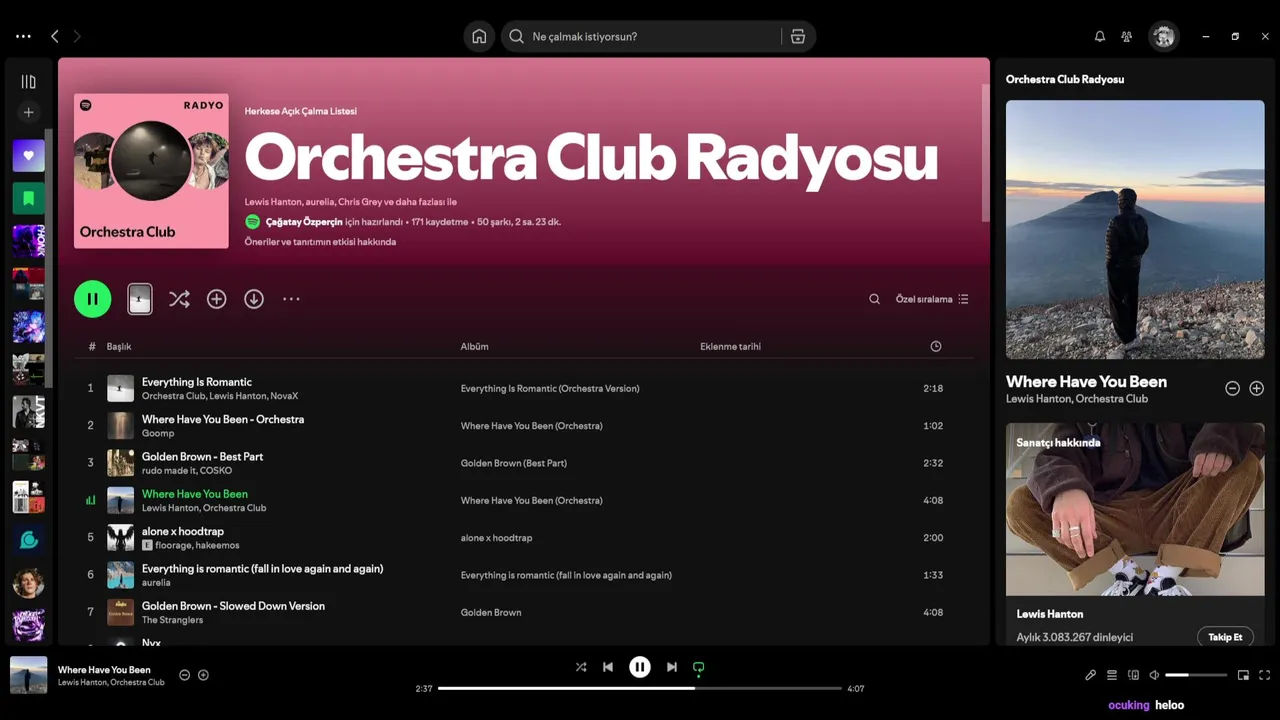
Task: Open the notifications bell
Action: click(1100, 36)
